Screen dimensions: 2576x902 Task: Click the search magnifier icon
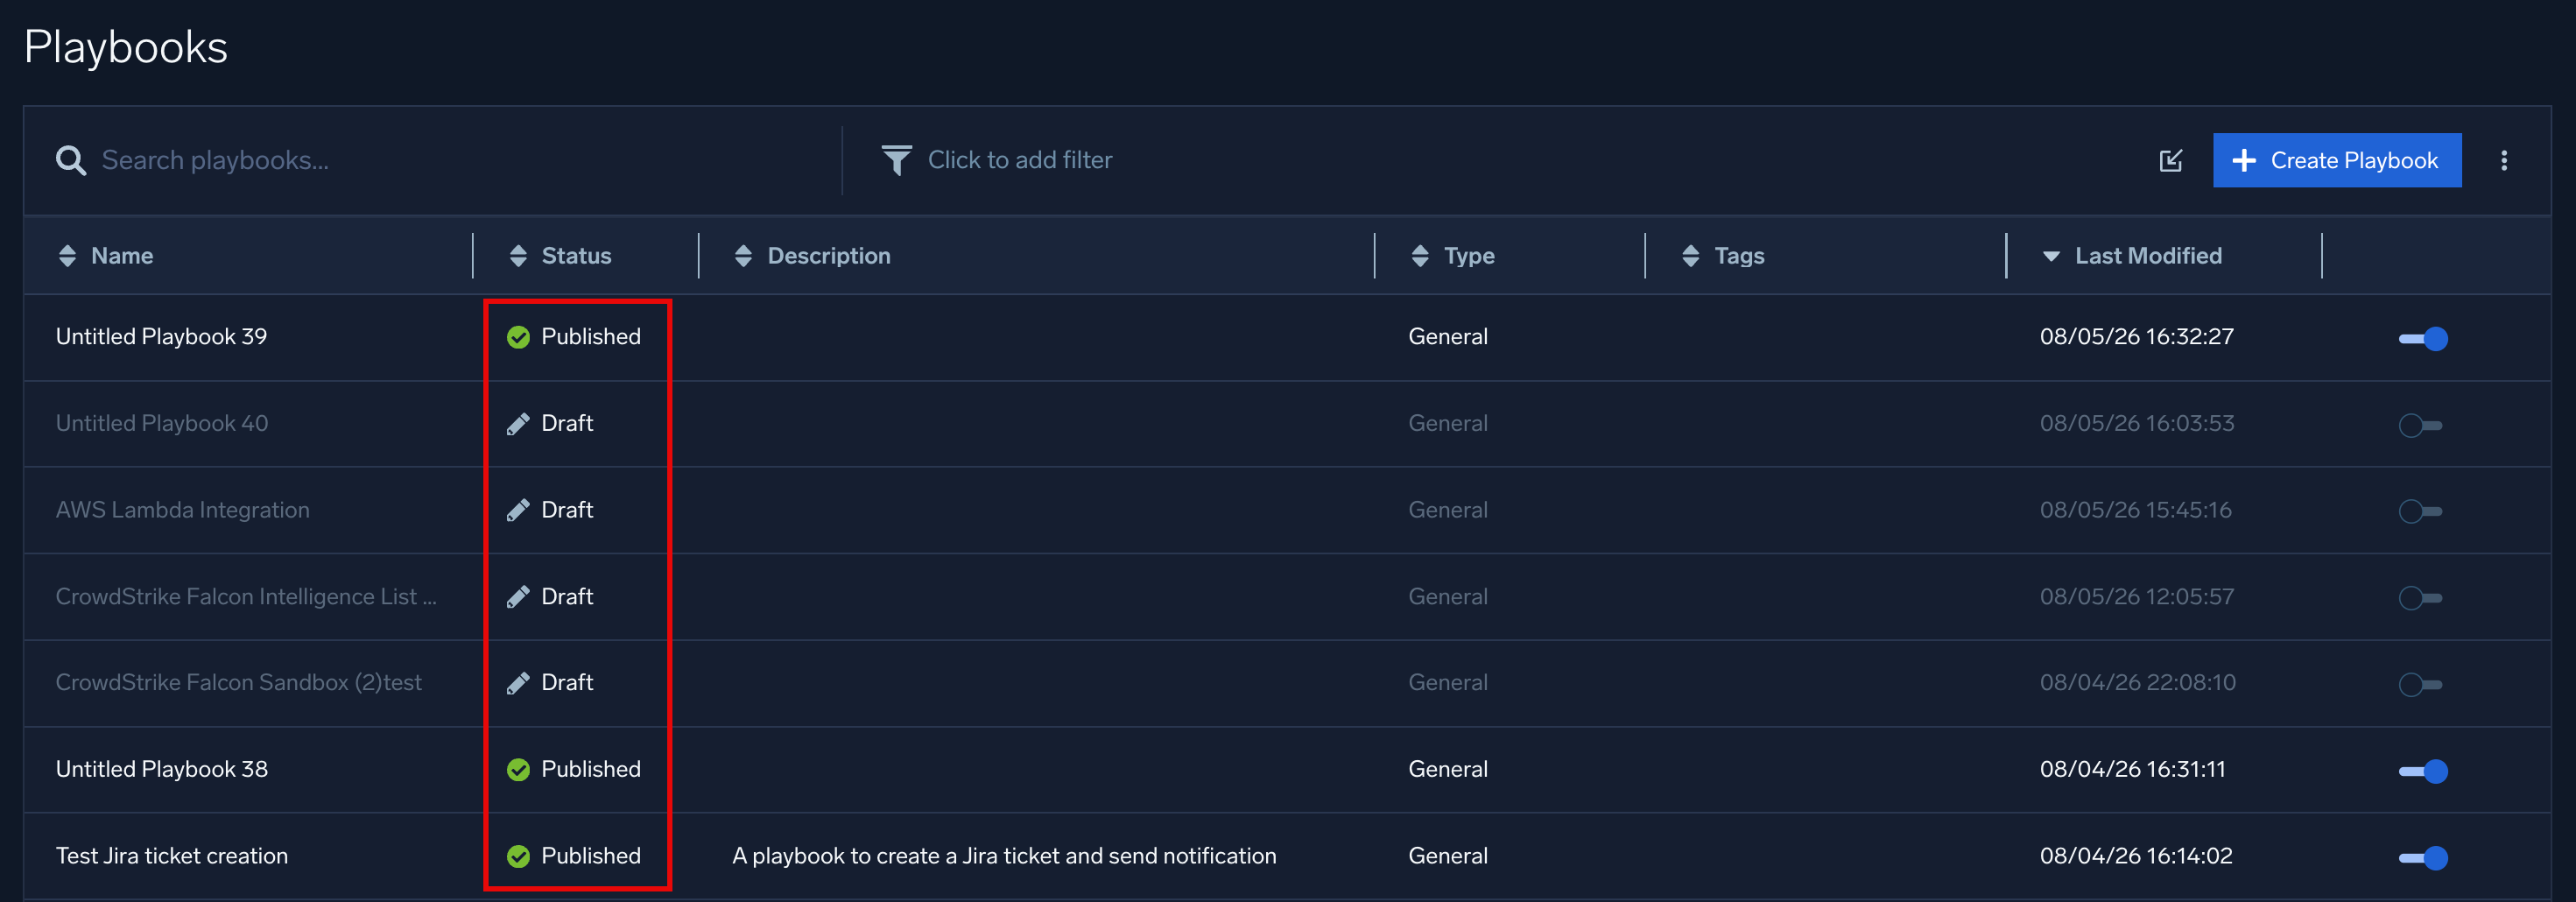[x=70, y=160]
